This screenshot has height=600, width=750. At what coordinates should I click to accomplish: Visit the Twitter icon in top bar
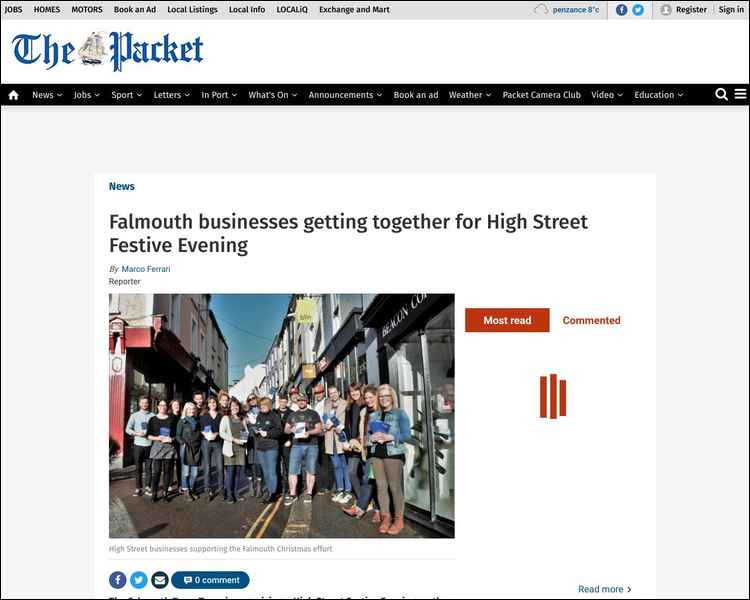coord(638,10)
